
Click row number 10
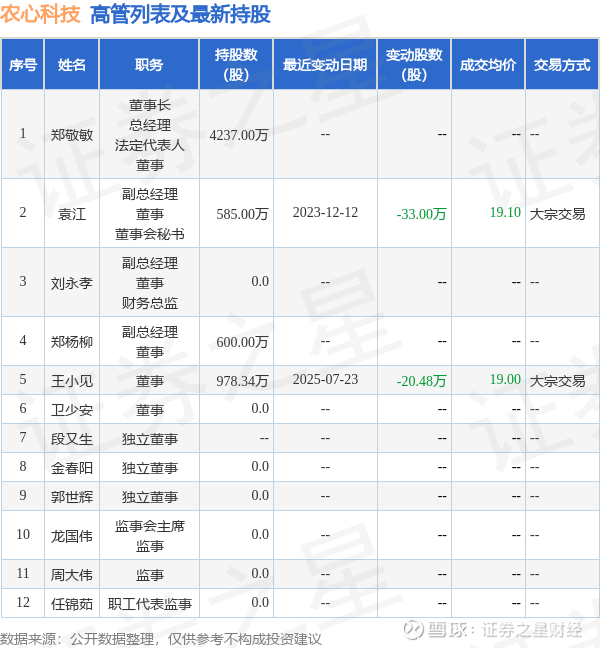coord(23,534)
